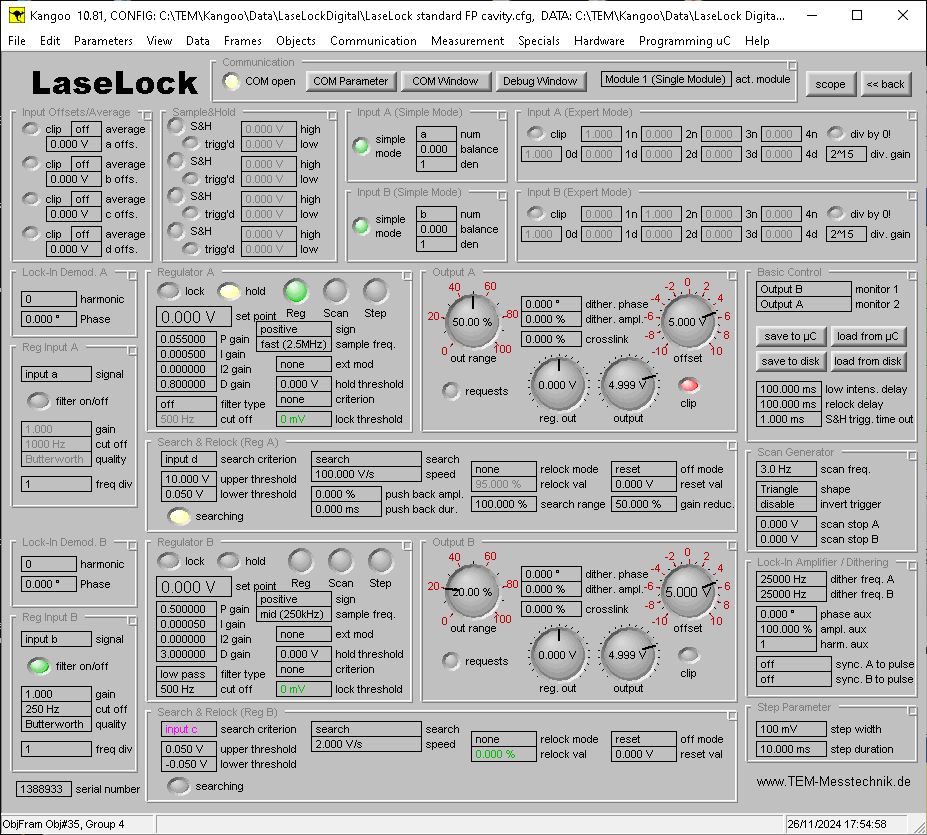Open the Measurement menu
Image resolution: width=927 pixels, height=835 pixels.
[467, 41]
